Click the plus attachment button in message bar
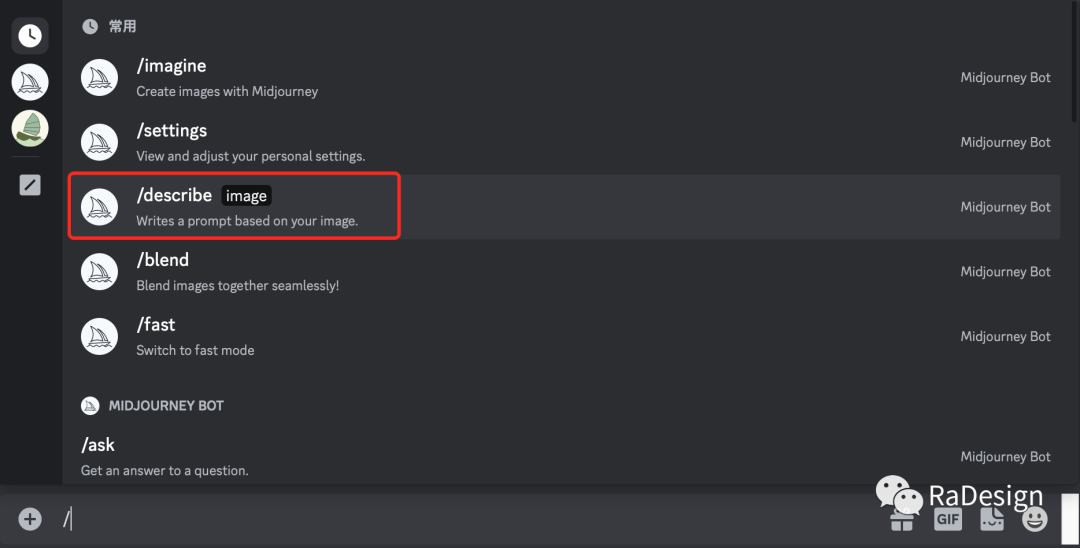 coord(30,519)
